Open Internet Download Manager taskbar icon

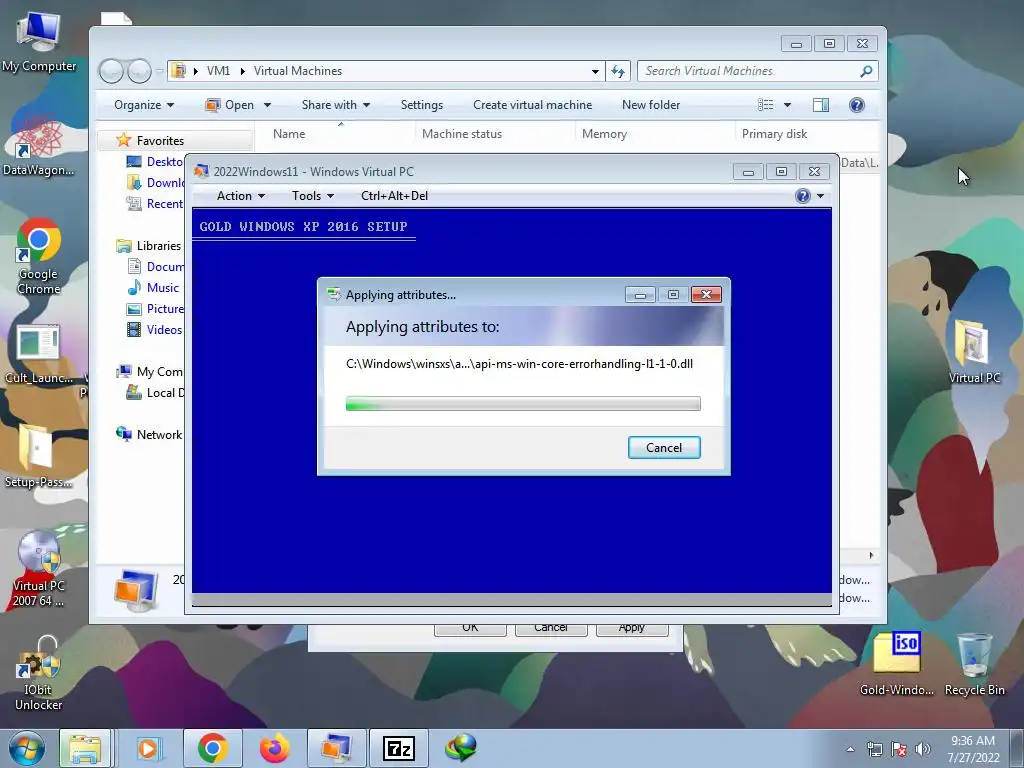461,748
